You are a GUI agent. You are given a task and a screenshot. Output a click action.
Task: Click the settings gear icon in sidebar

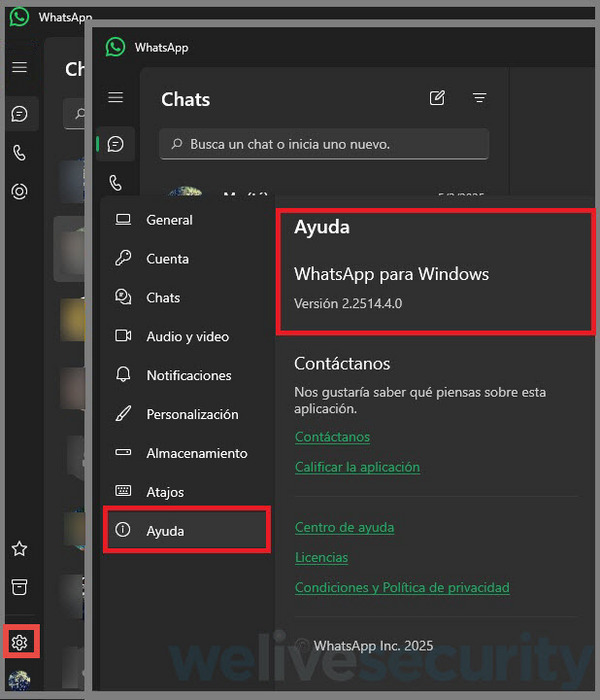coord(20,641)
